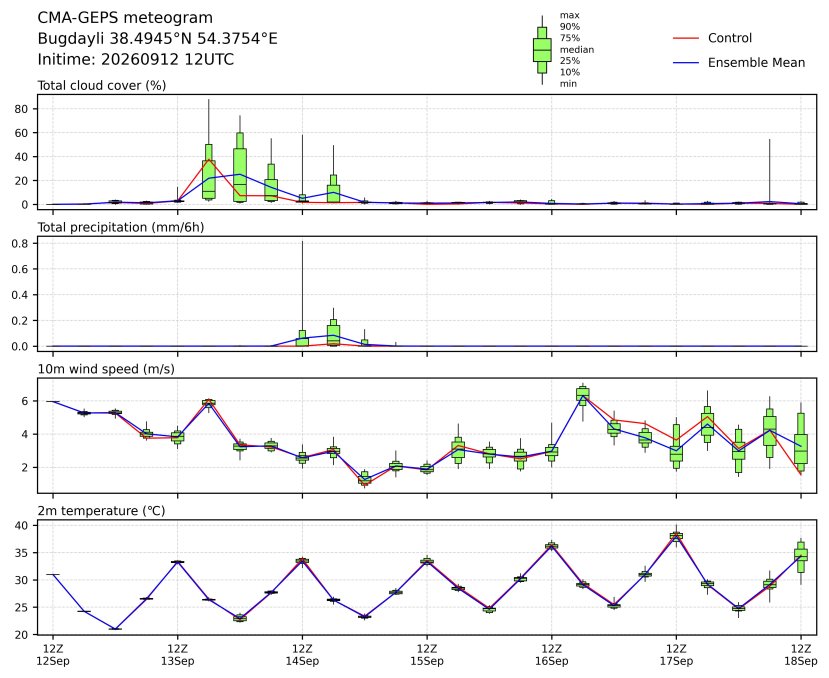This screenshot has width=829, height=678.
Task: Click the 10m wind speed panel title
Action: (x=106, y=369)
